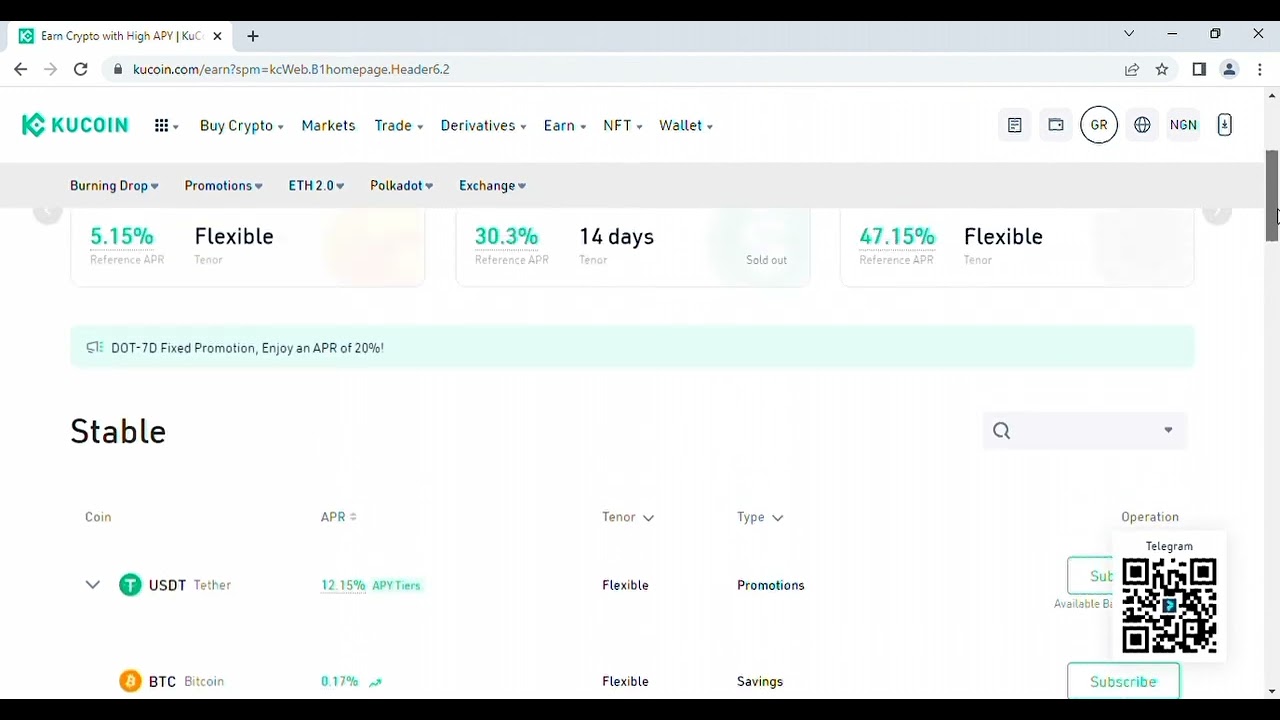Open the orders document icon in header
Image resolution: width=1280 pixels, height=720 pixels.
click(1014, 125)
